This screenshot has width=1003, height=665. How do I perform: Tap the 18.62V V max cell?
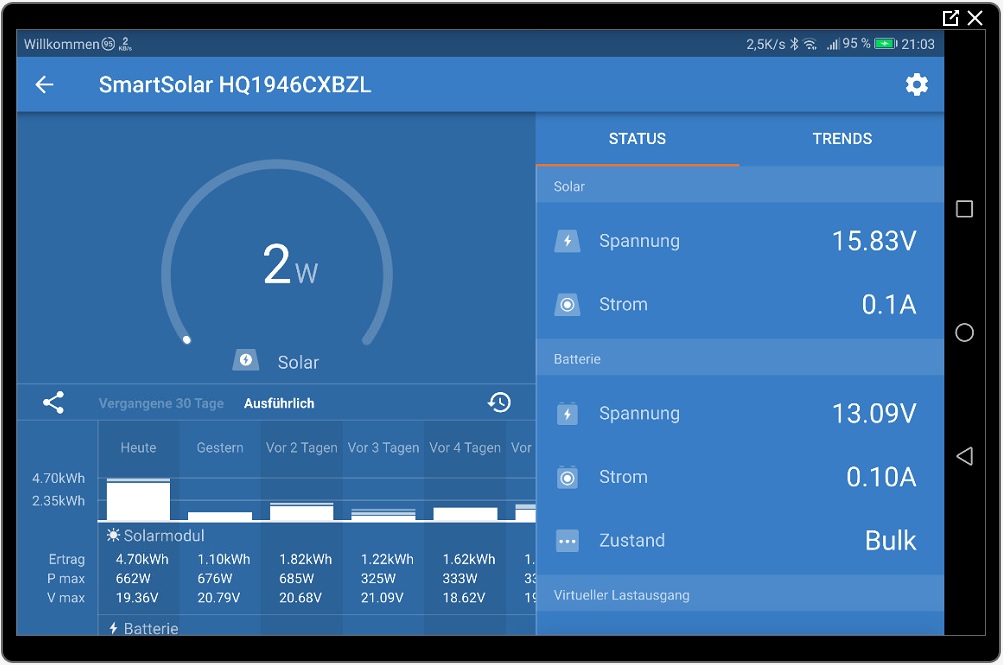464,598
